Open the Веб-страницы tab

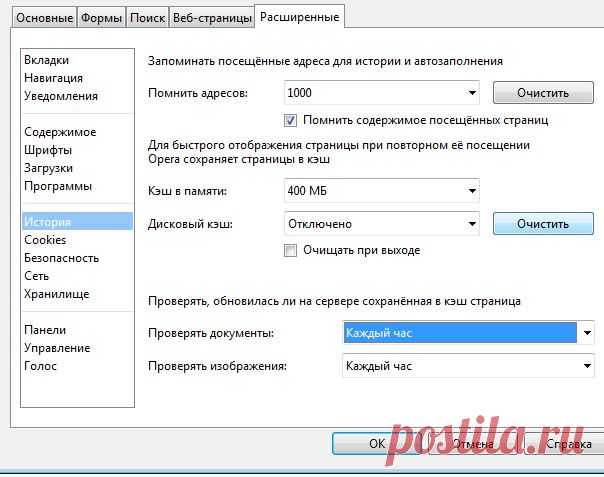(x=211, y=17)
